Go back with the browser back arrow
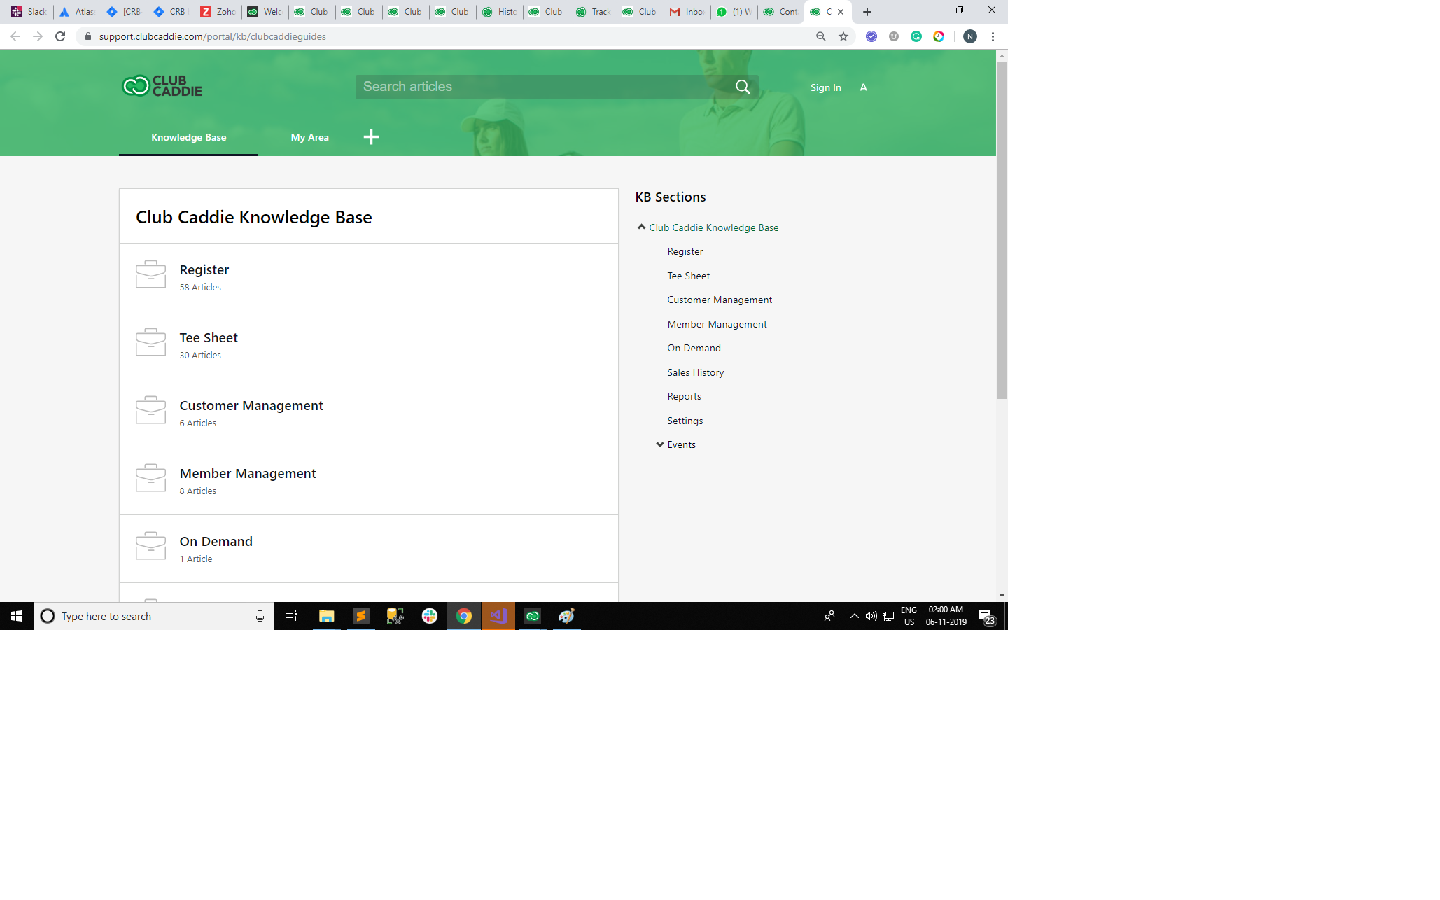Screen dimensions: 1440x900 click(x=14, y=36)
